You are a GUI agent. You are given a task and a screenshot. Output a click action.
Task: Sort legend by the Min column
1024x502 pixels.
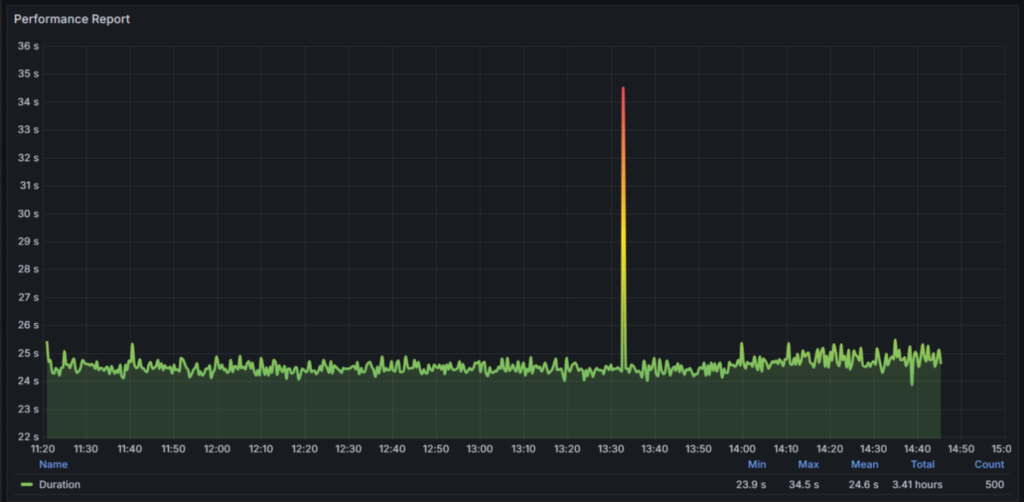[756, 464]
